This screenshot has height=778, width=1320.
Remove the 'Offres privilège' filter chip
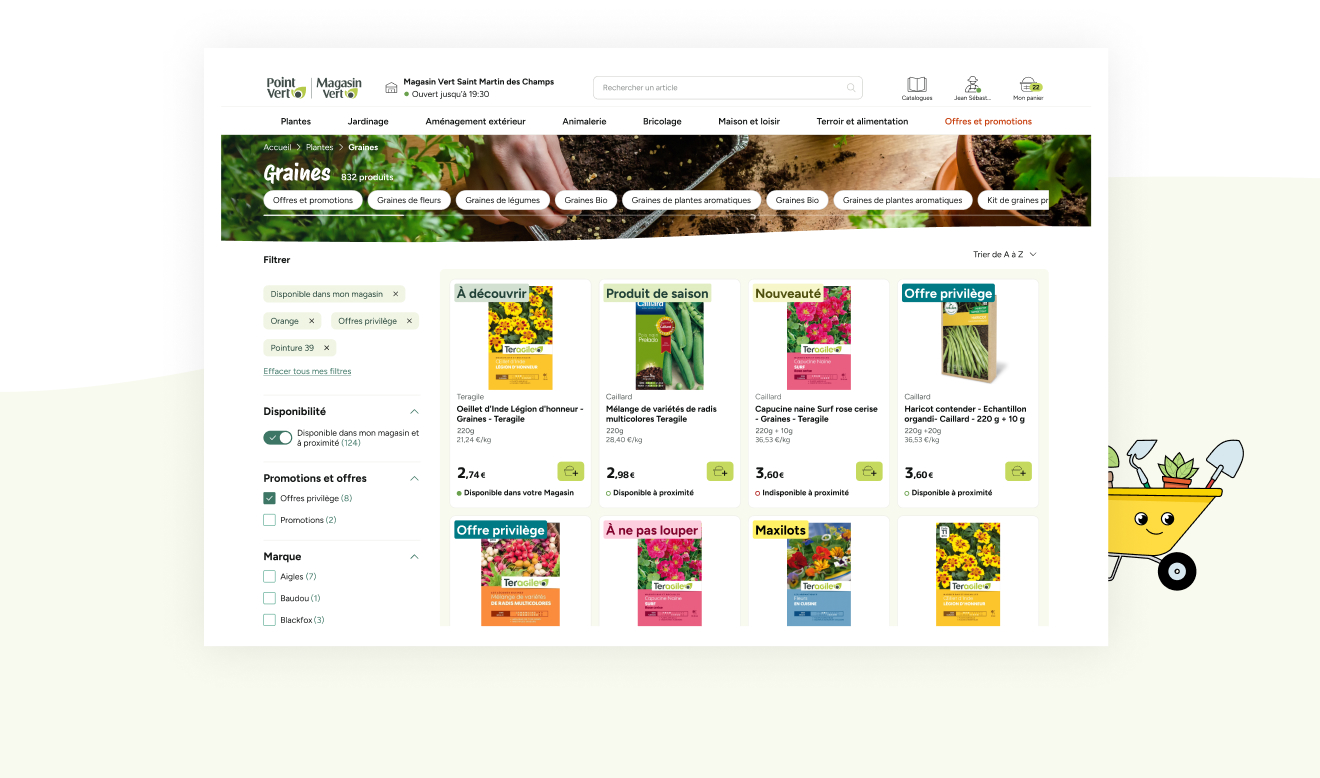[x=409, y=321]
